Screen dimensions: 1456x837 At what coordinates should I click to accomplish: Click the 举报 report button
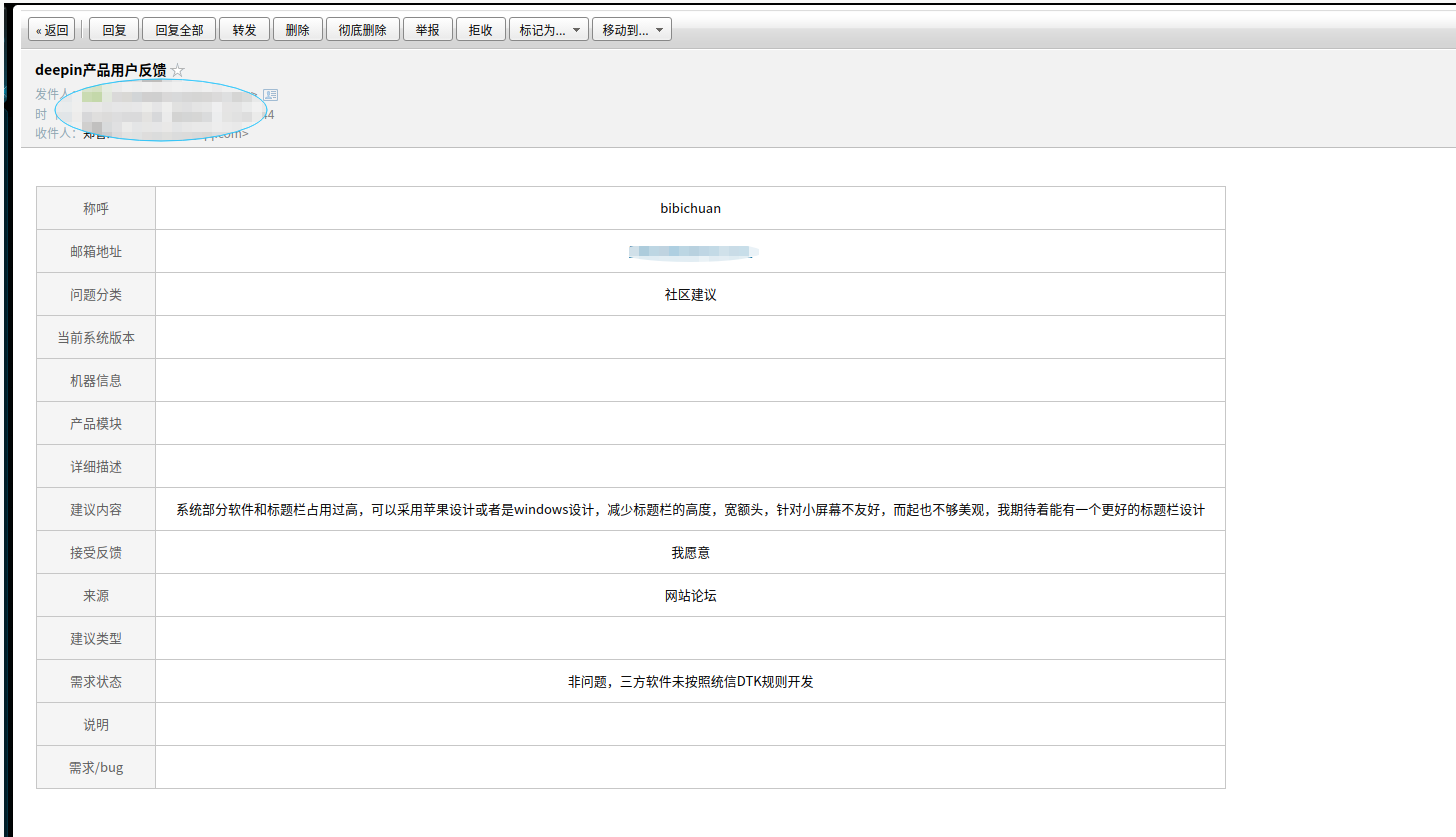point(427,29)
